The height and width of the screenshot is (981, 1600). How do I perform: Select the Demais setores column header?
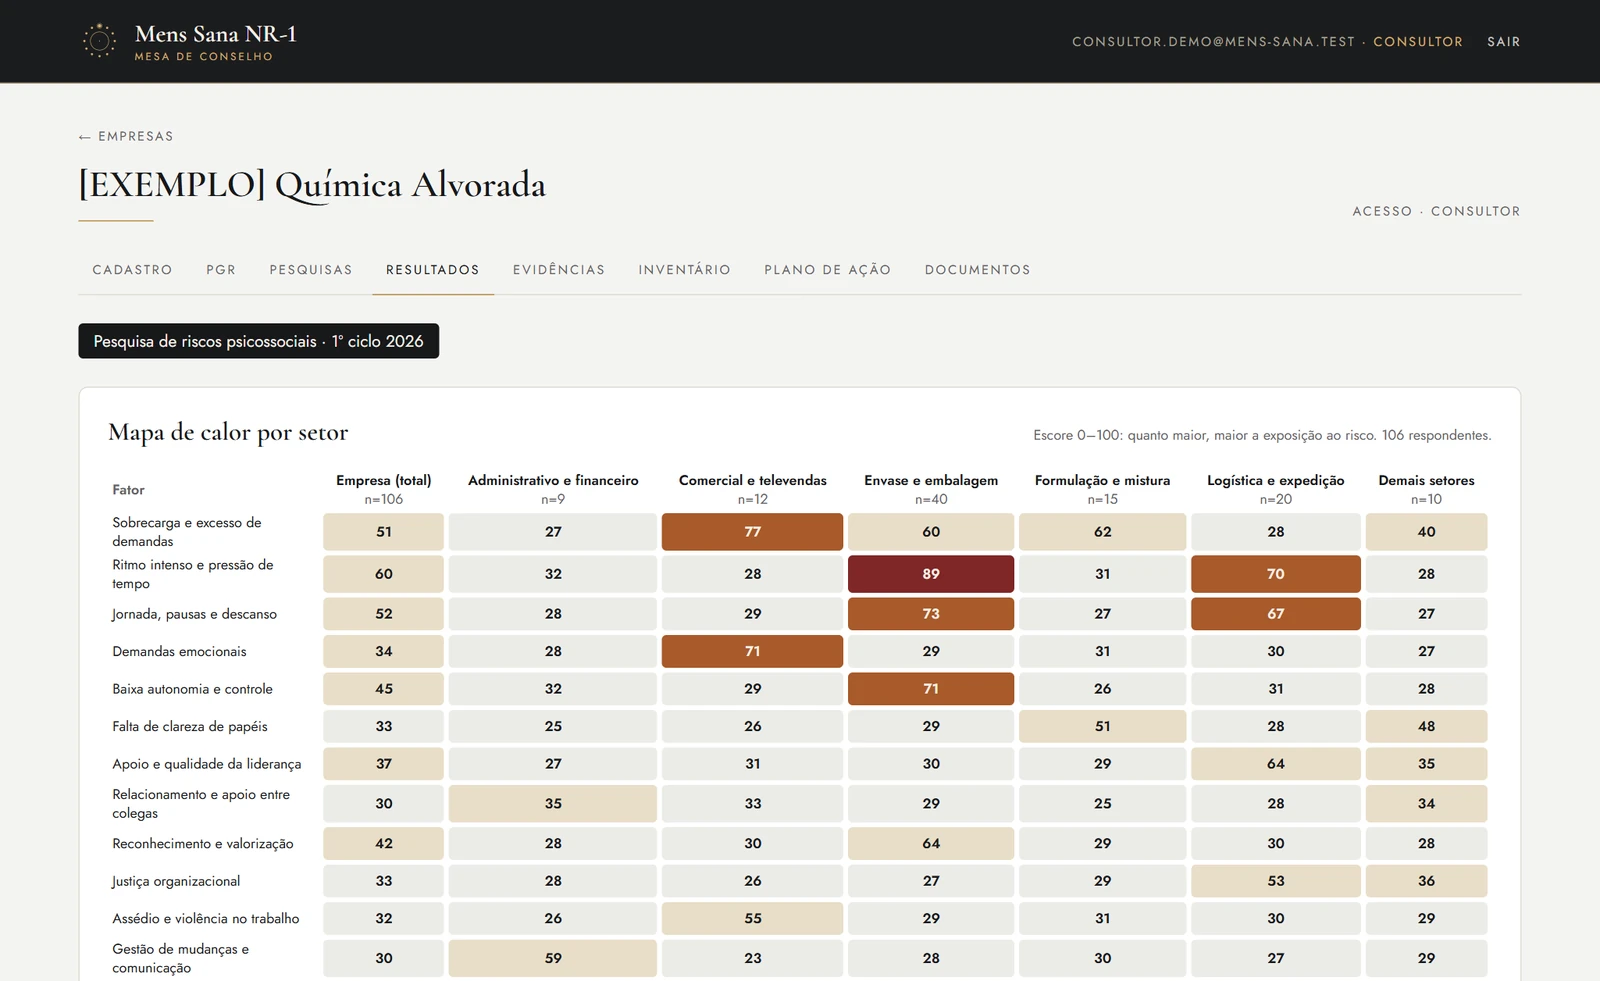pyautogui.click(x=1427, y=489)
